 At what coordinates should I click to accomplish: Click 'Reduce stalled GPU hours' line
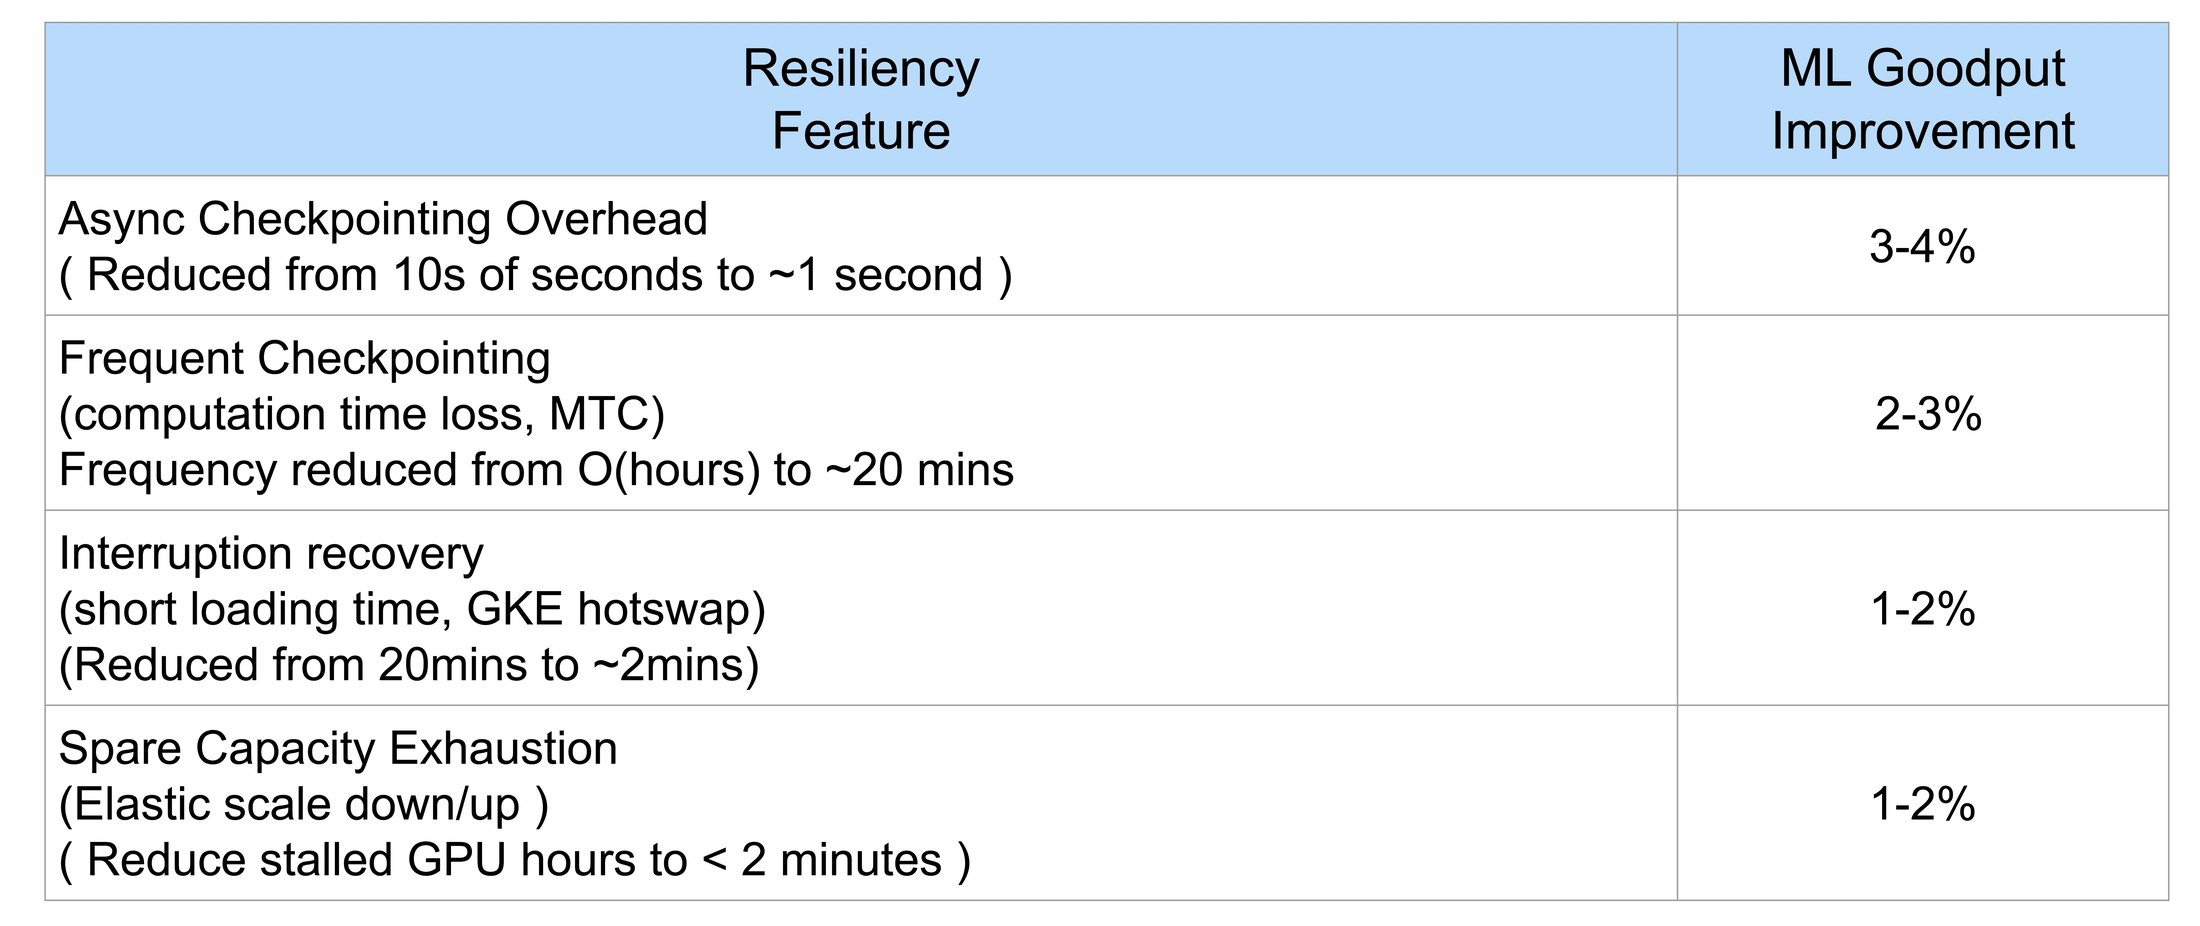(515, 861)
